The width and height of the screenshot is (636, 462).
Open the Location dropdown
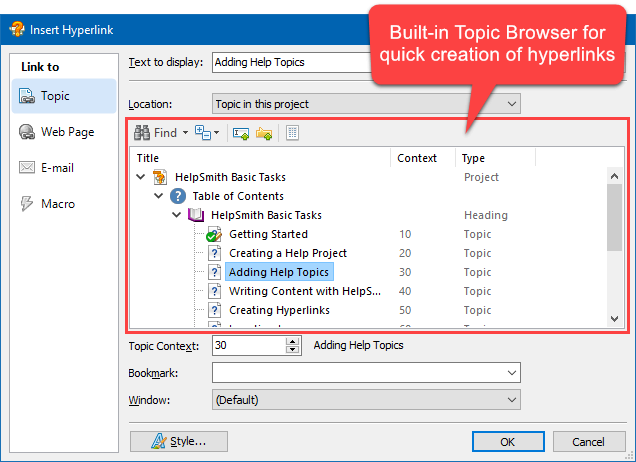366,104
